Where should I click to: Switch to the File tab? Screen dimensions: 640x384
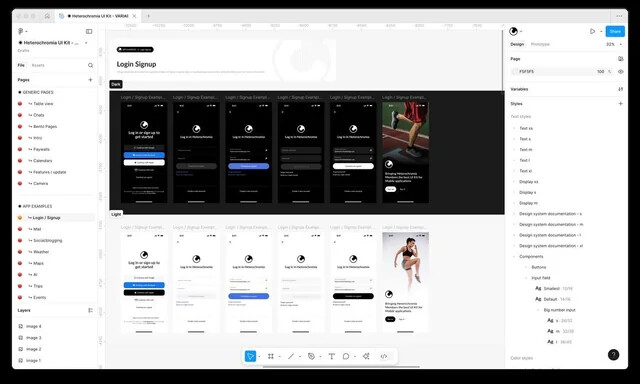click(21, 65)
